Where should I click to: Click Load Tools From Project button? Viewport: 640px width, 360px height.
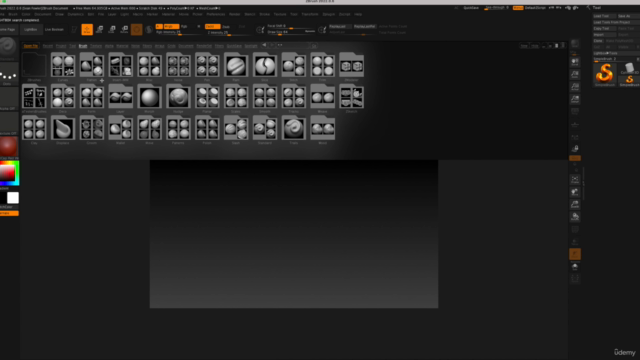(x=616, y=22)
